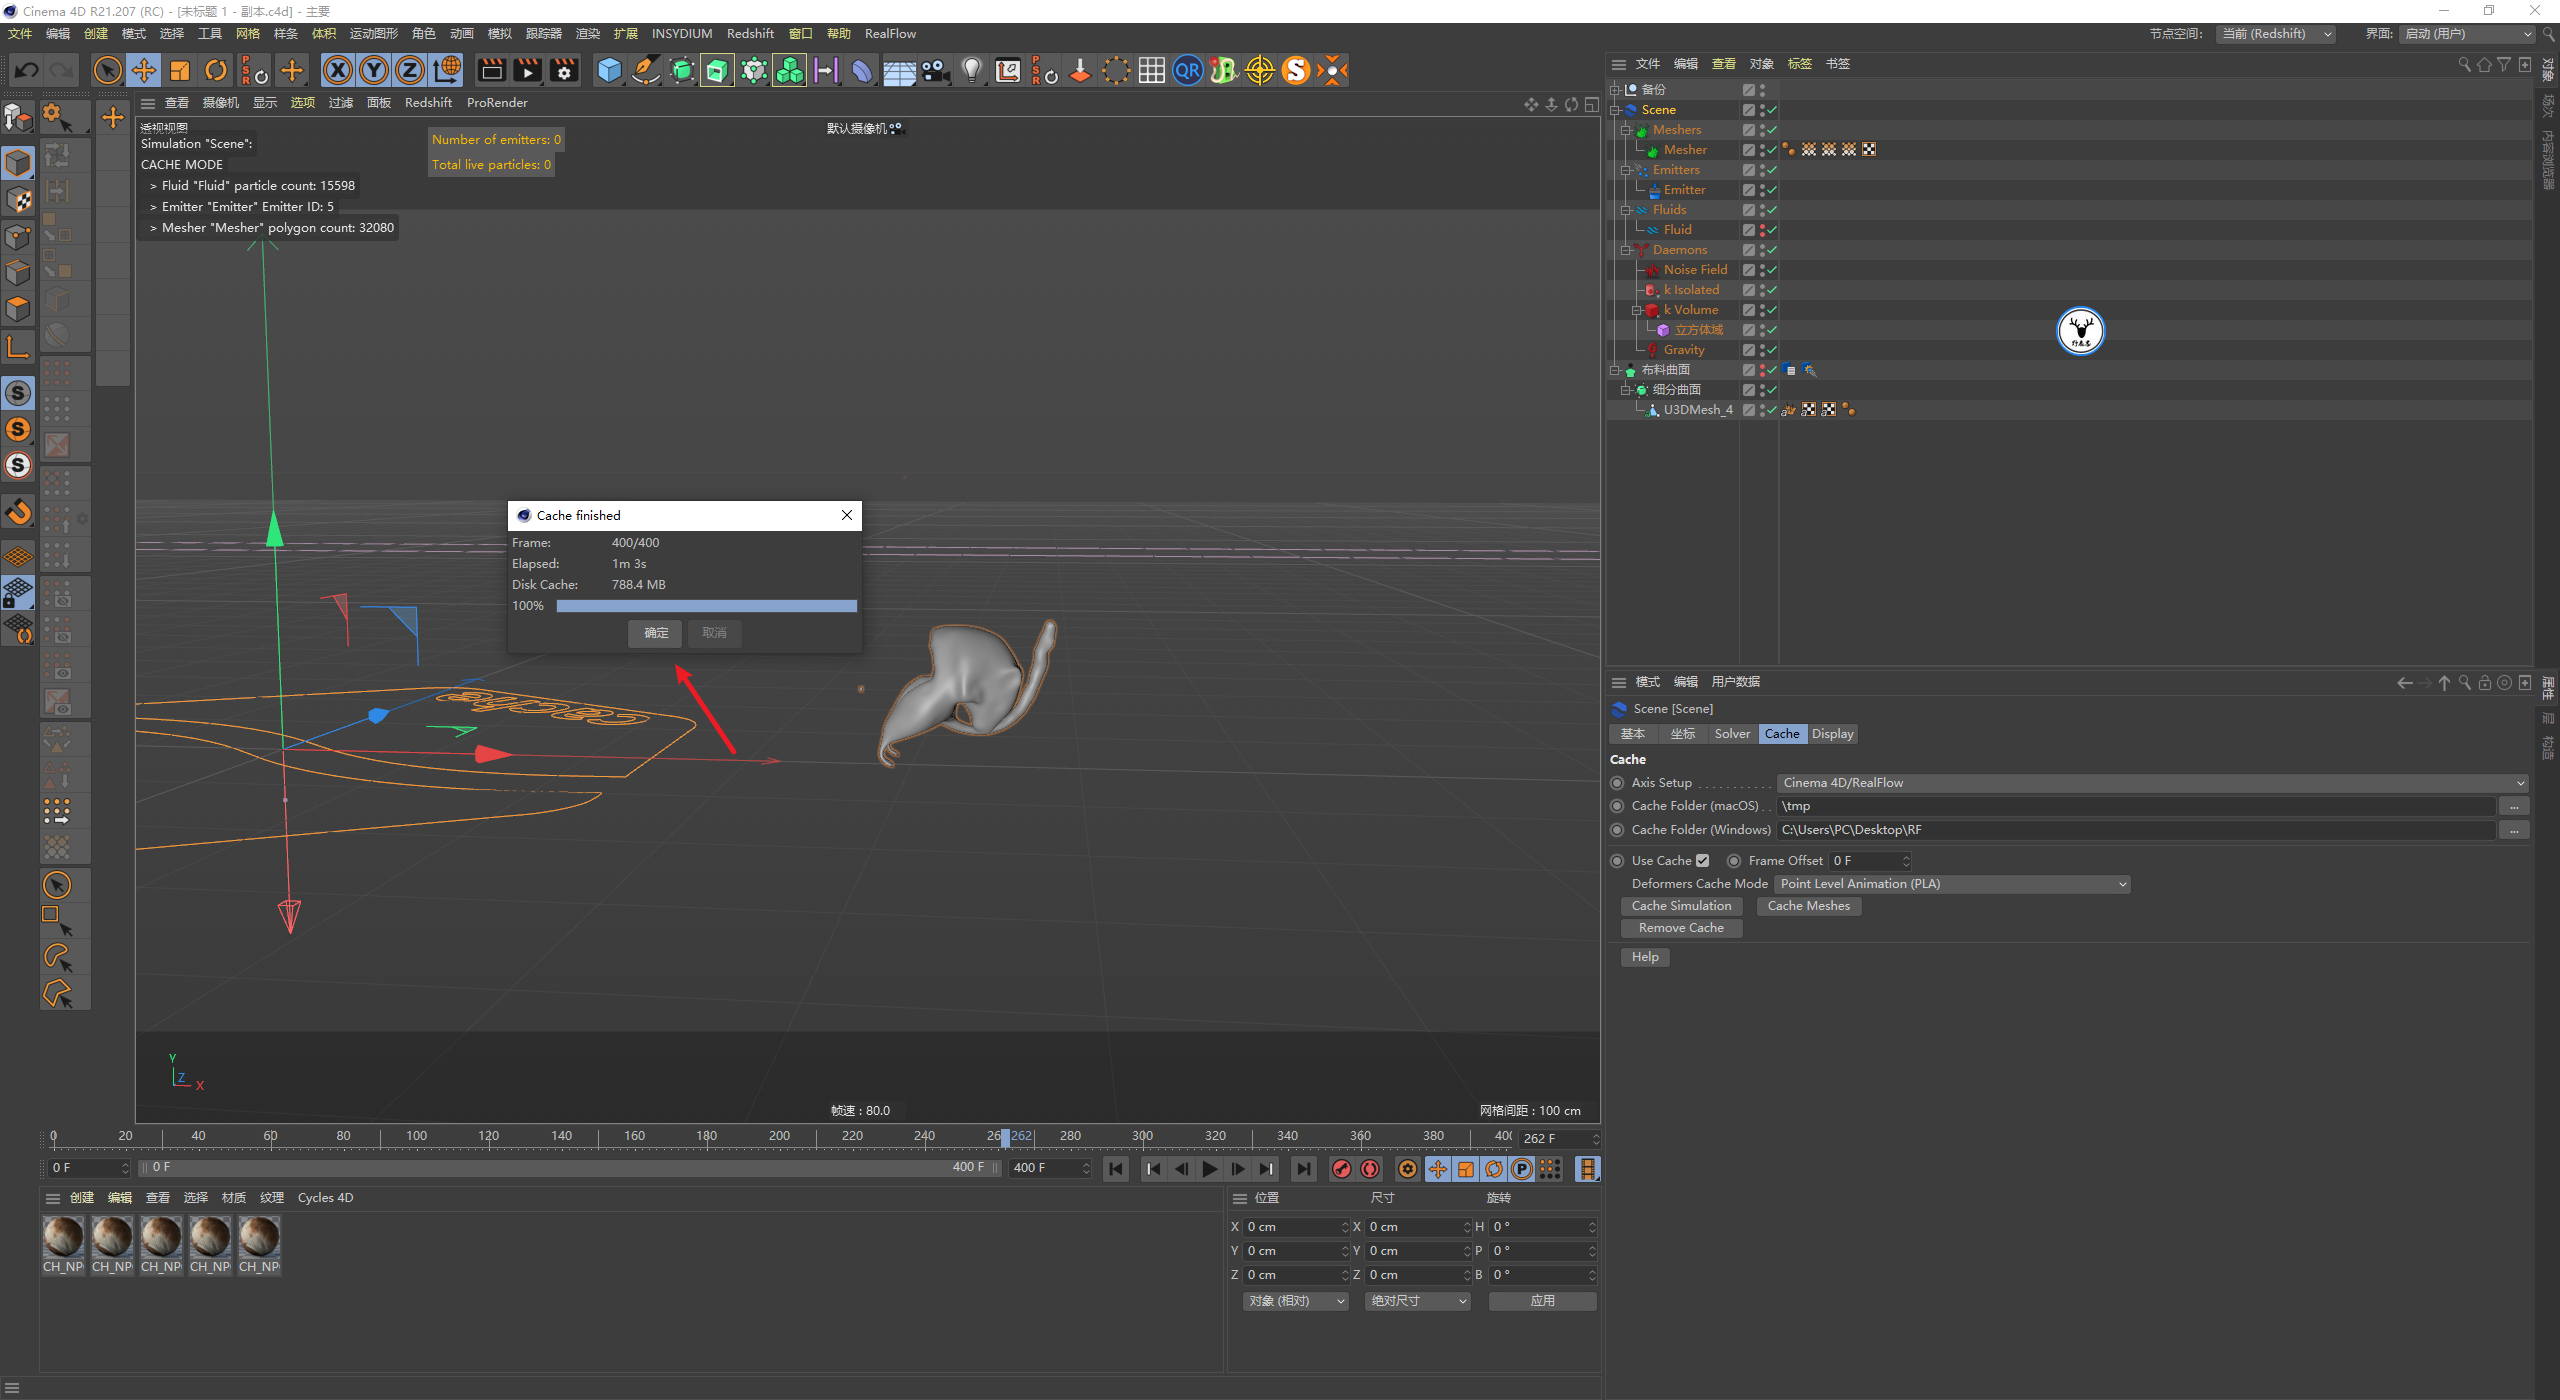This screenshot has height=1400, width=2560.
Task: Toggle Gravity daemon visibility dots
Action: (1762, 350)
